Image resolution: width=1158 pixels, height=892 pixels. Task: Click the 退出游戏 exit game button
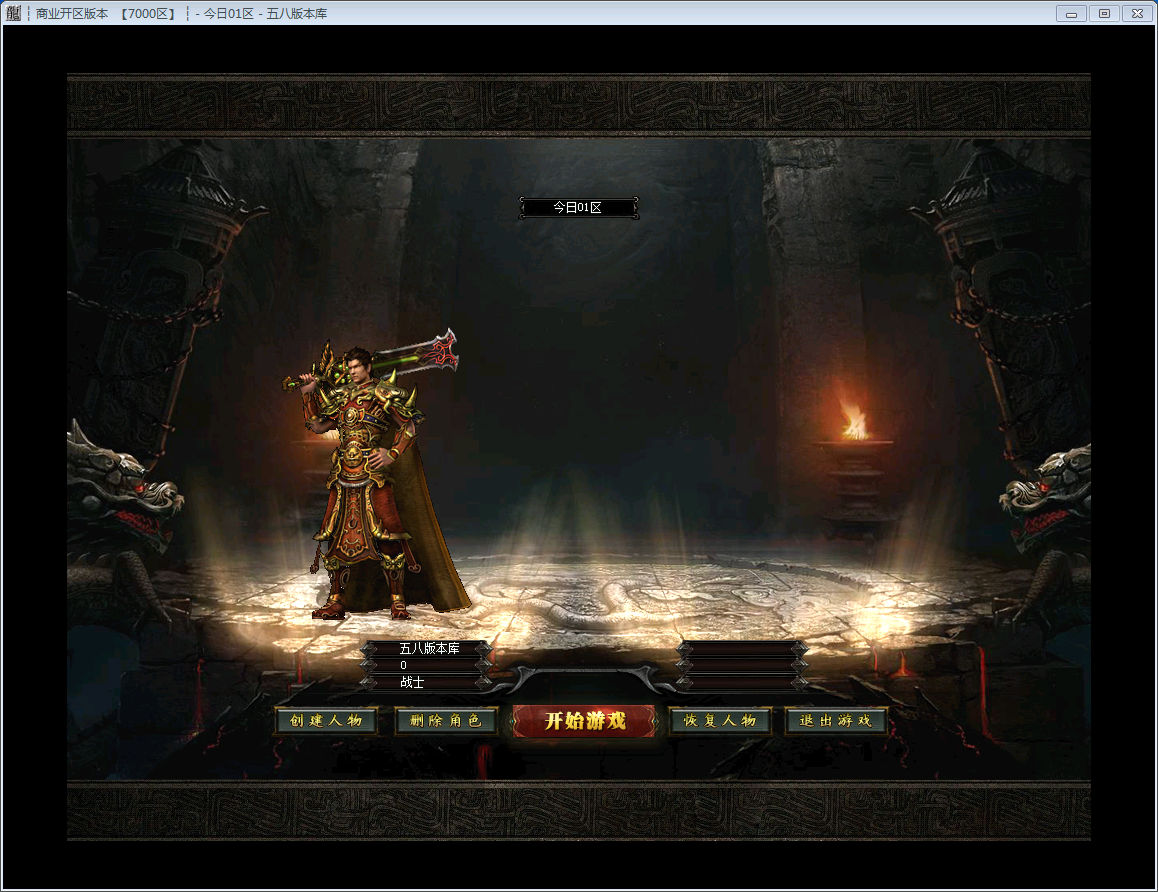pyautogui.click(x=835, y=721)
